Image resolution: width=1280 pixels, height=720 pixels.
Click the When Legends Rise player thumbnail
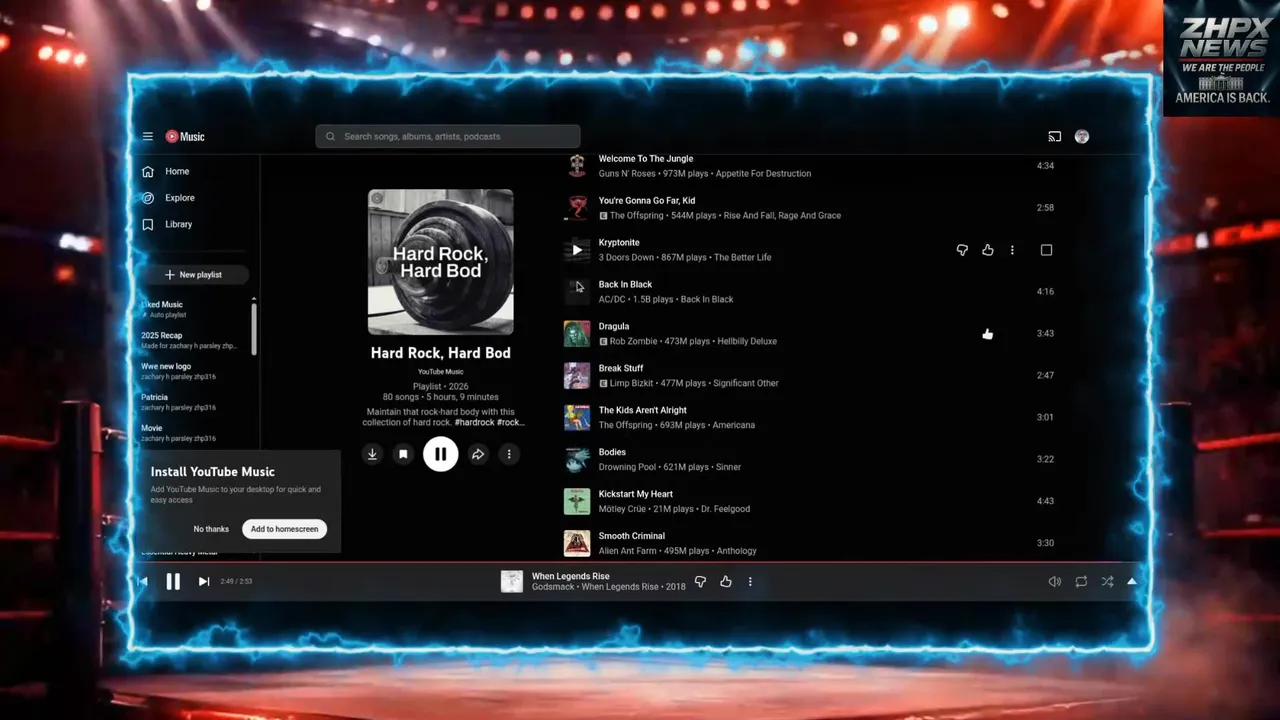pyautogui.click(x=512, y=581)
